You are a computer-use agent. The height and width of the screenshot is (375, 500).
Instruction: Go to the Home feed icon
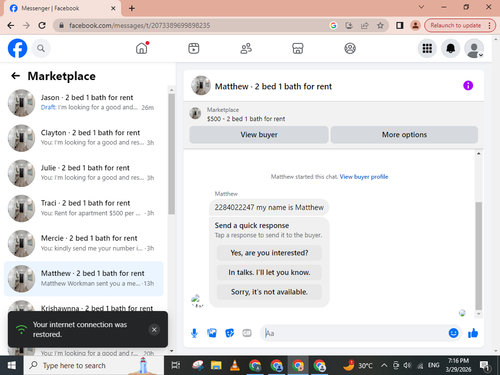tap(142, 48)
